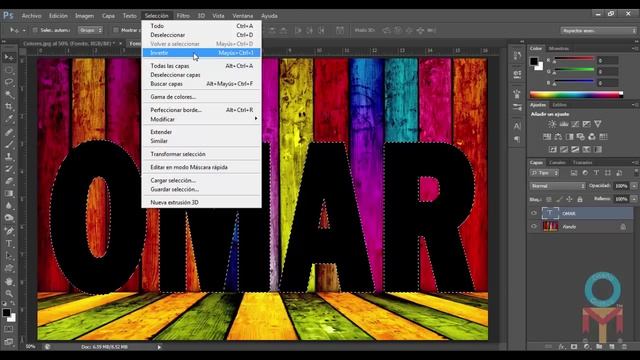Hide the OMAR text layer
Viewport: 640px width, 360px height.
[x=534, y=213]
